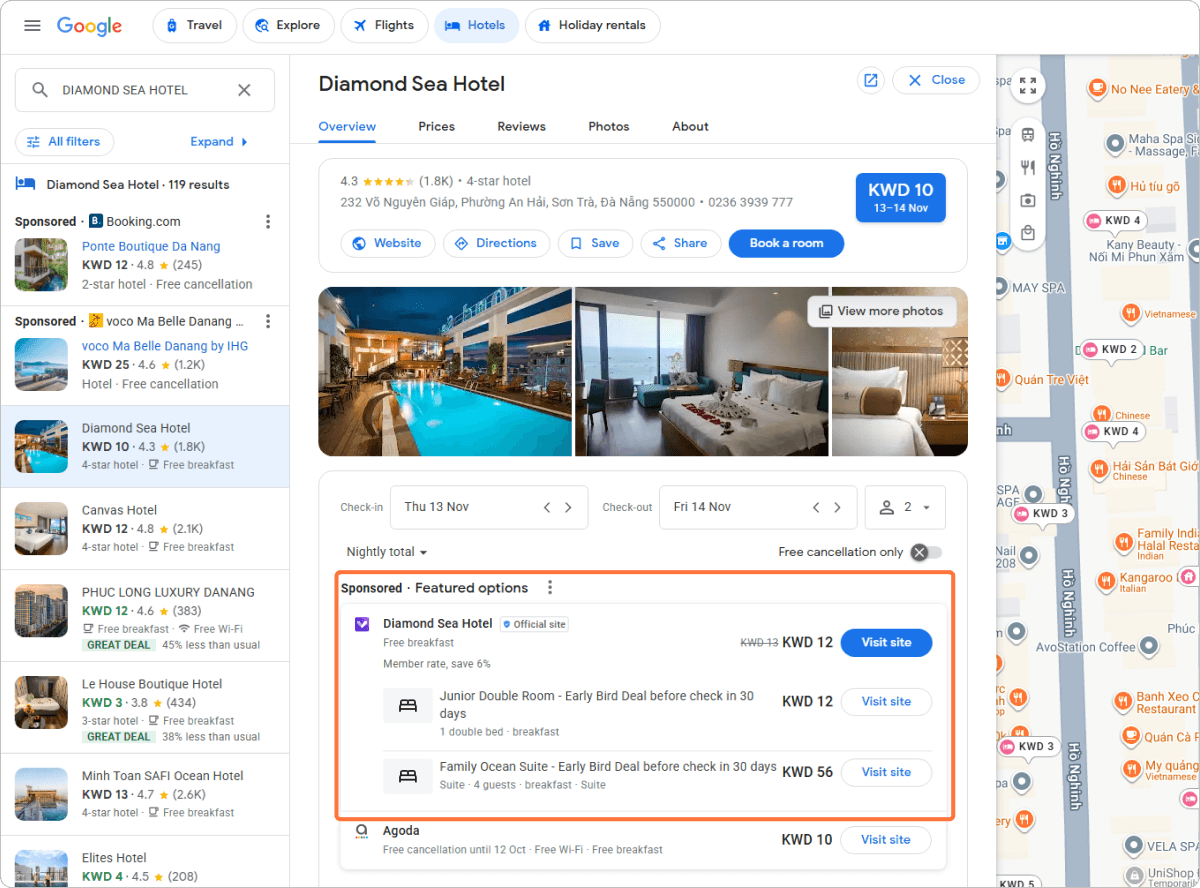Expand the All filters panel
The image size is (1200, 888).
[x=64, y=142]
